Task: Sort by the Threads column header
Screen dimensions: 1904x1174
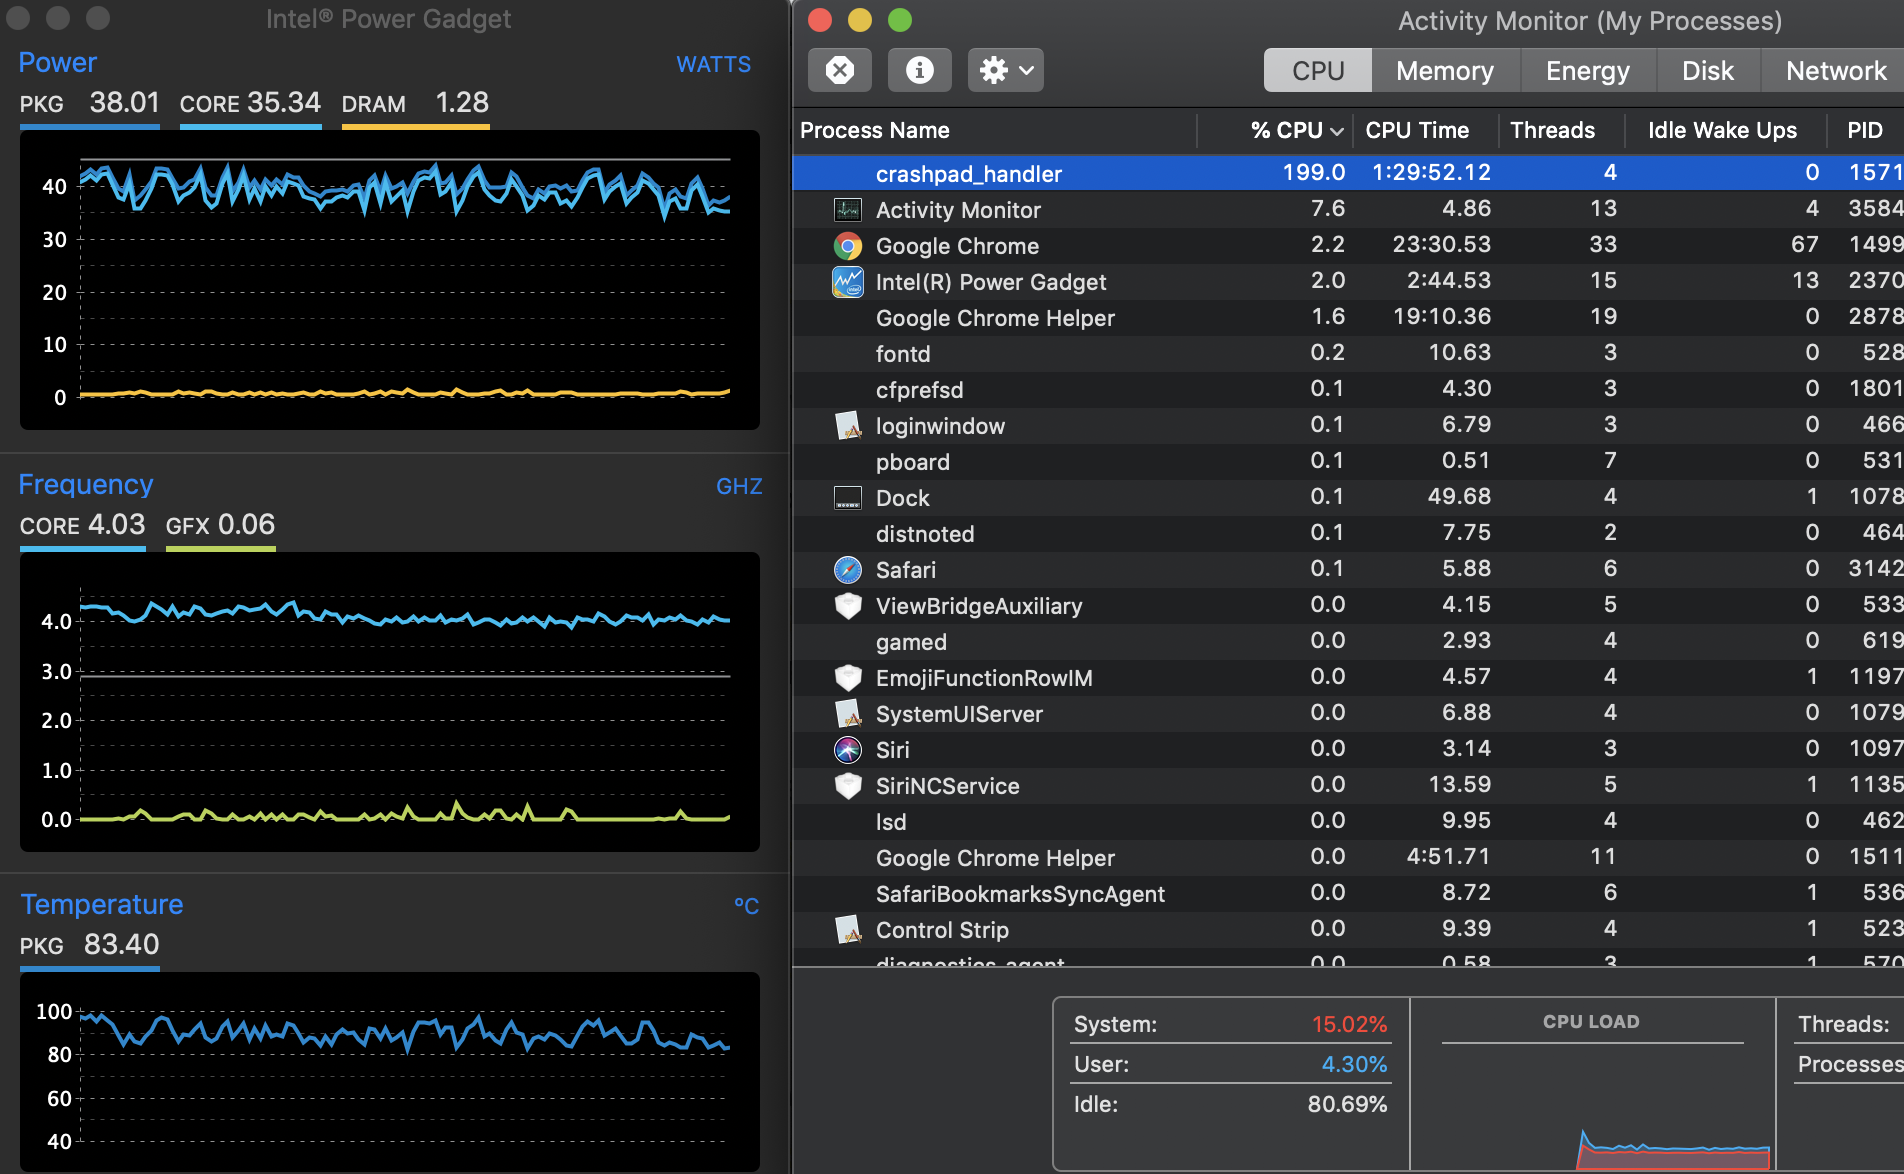Action: [x=1552, y=130]
